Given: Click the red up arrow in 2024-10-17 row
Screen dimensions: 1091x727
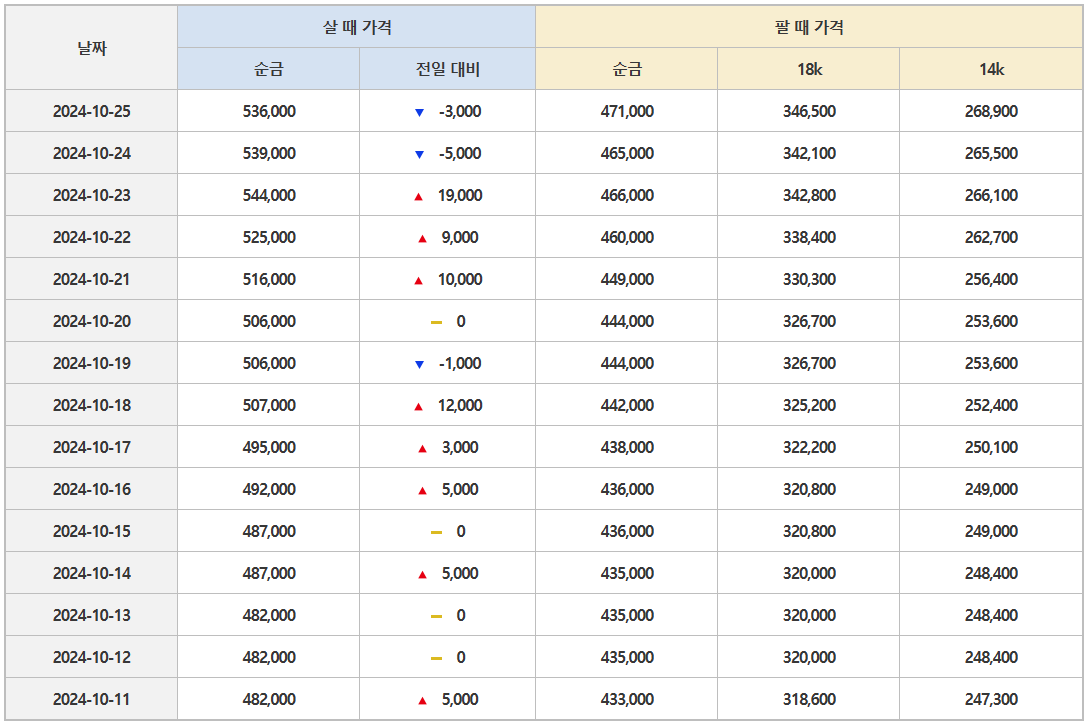Looking at the screenshot, I should [422, 449].
